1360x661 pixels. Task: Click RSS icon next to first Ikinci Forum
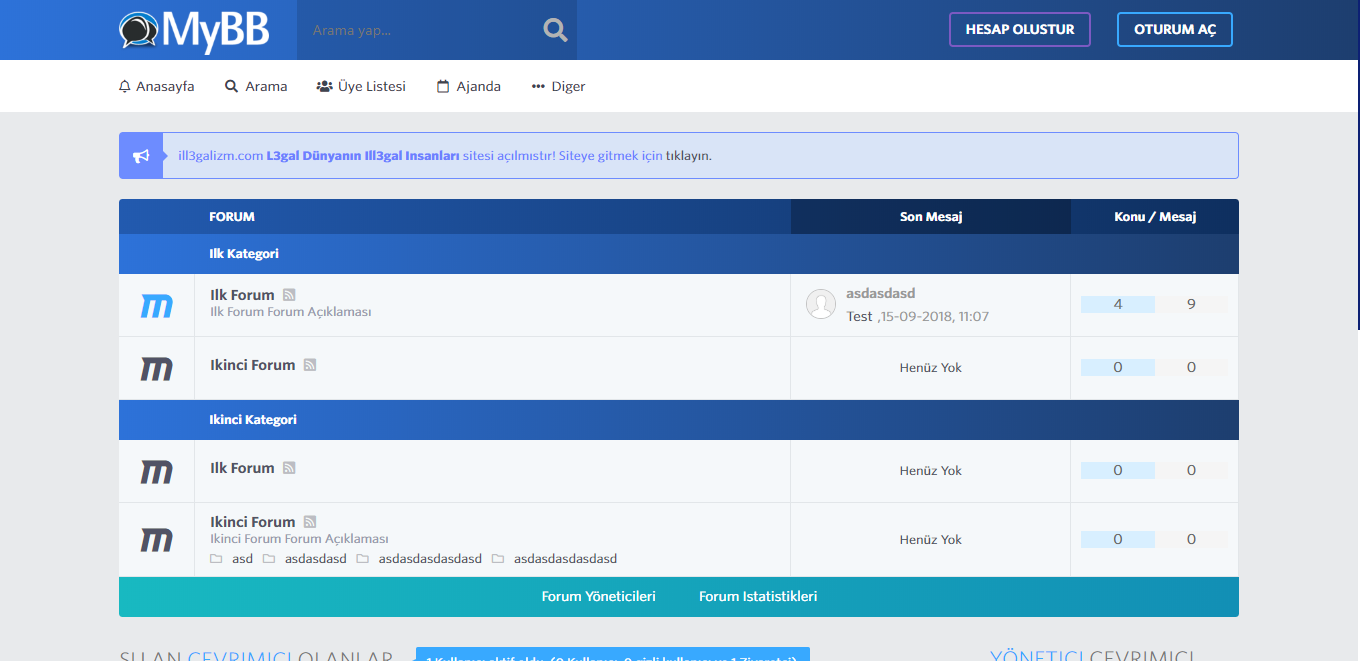click(310, 365)
